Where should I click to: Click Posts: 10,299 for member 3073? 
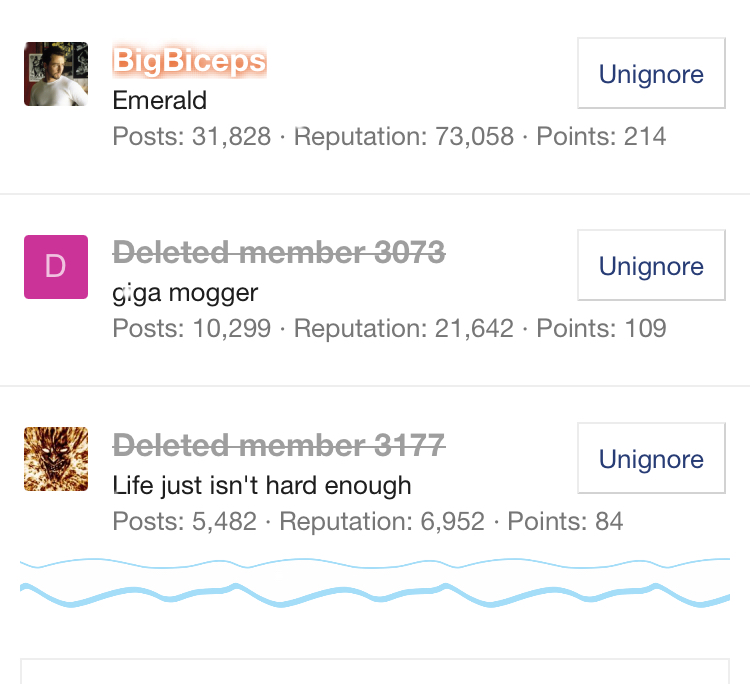click(192, 328)
